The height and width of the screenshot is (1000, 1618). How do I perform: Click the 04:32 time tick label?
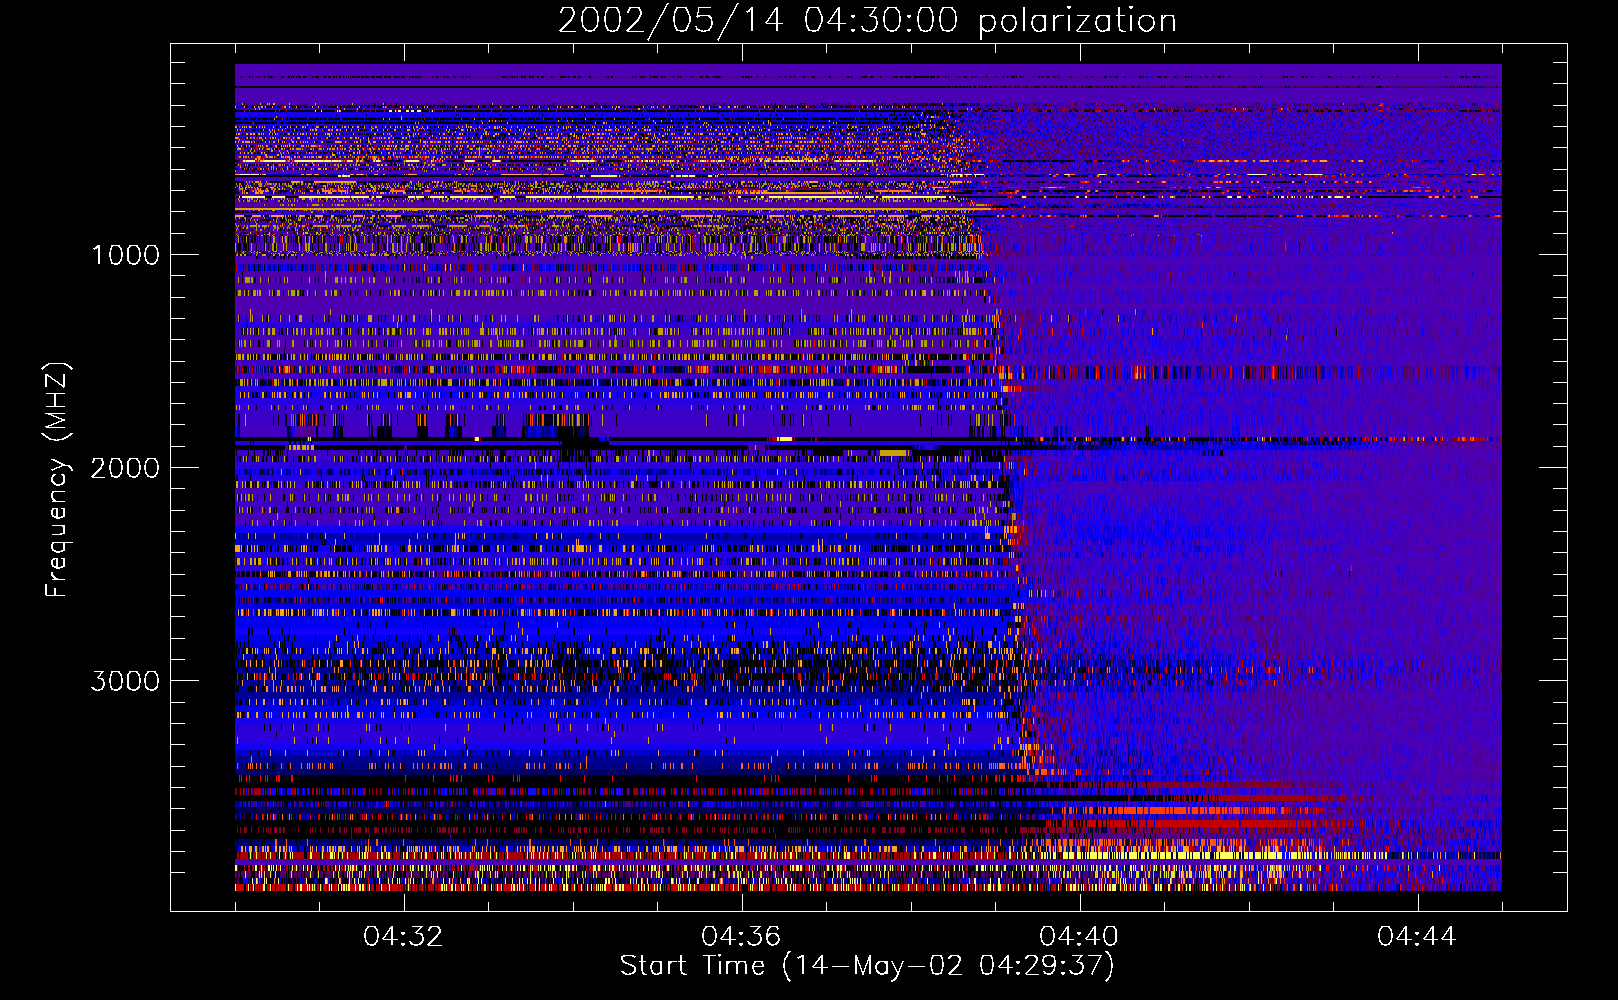(403, 937)
